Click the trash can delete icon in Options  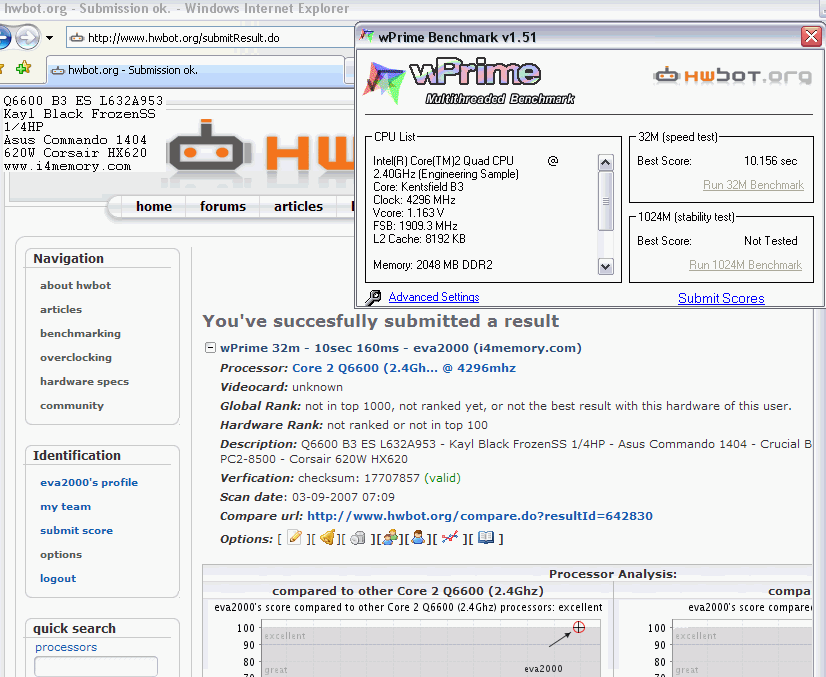pyautogui.click(x=358, y=538)
